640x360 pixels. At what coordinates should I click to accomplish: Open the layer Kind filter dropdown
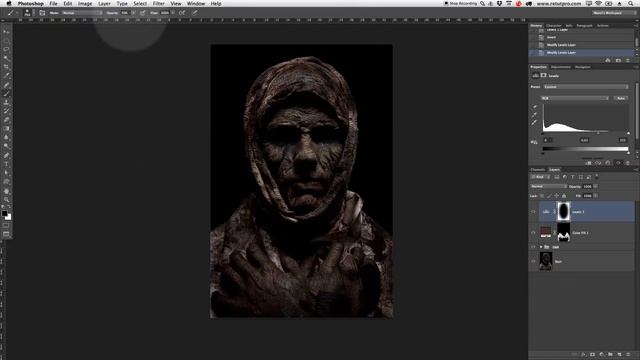(540, 177)
